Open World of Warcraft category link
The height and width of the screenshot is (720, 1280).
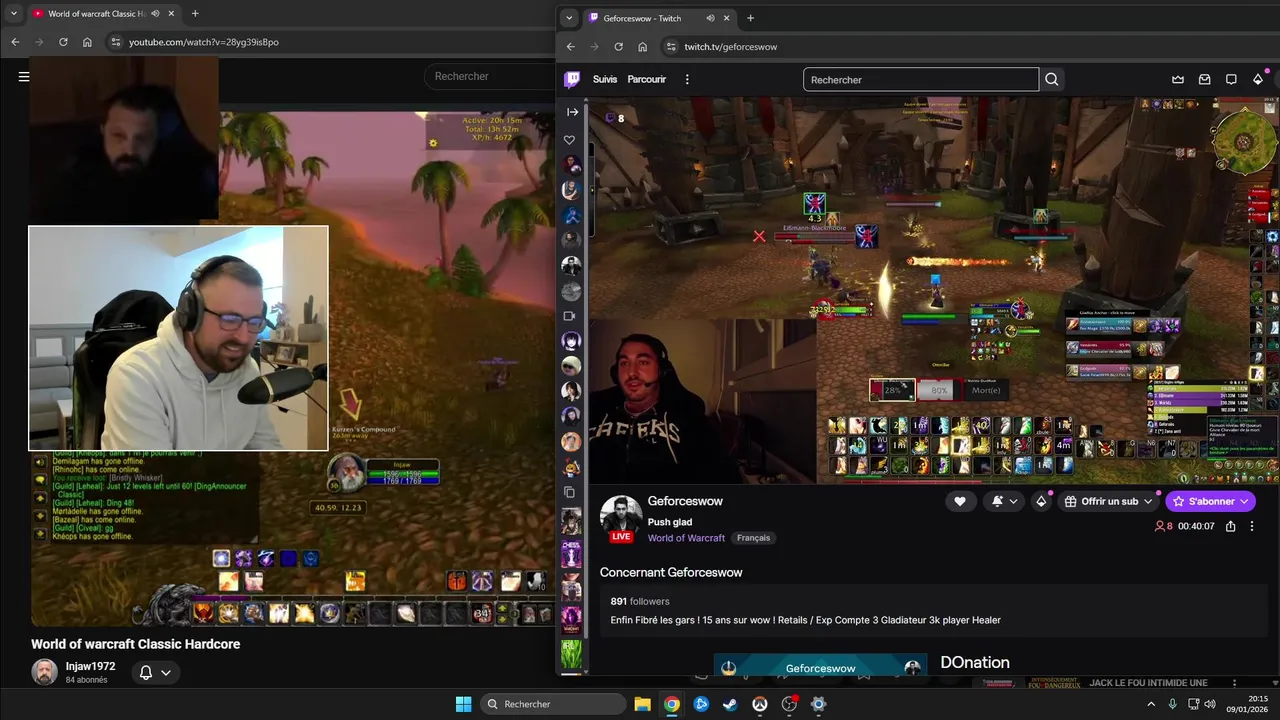(686, 538)
